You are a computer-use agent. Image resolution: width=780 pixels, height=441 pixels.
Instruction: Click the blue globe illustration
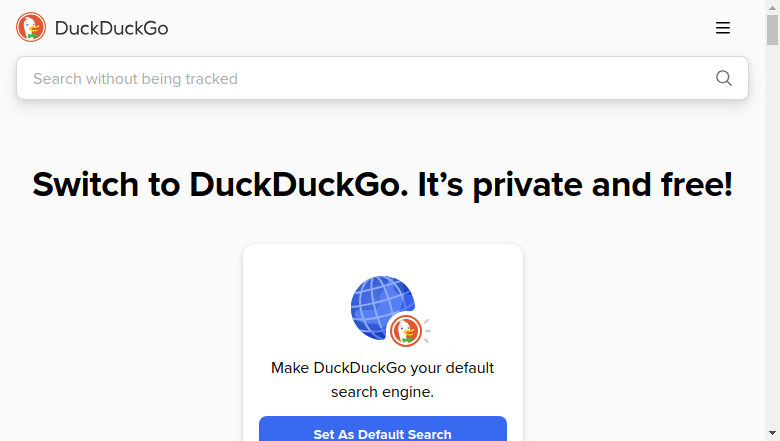(381, 306)
